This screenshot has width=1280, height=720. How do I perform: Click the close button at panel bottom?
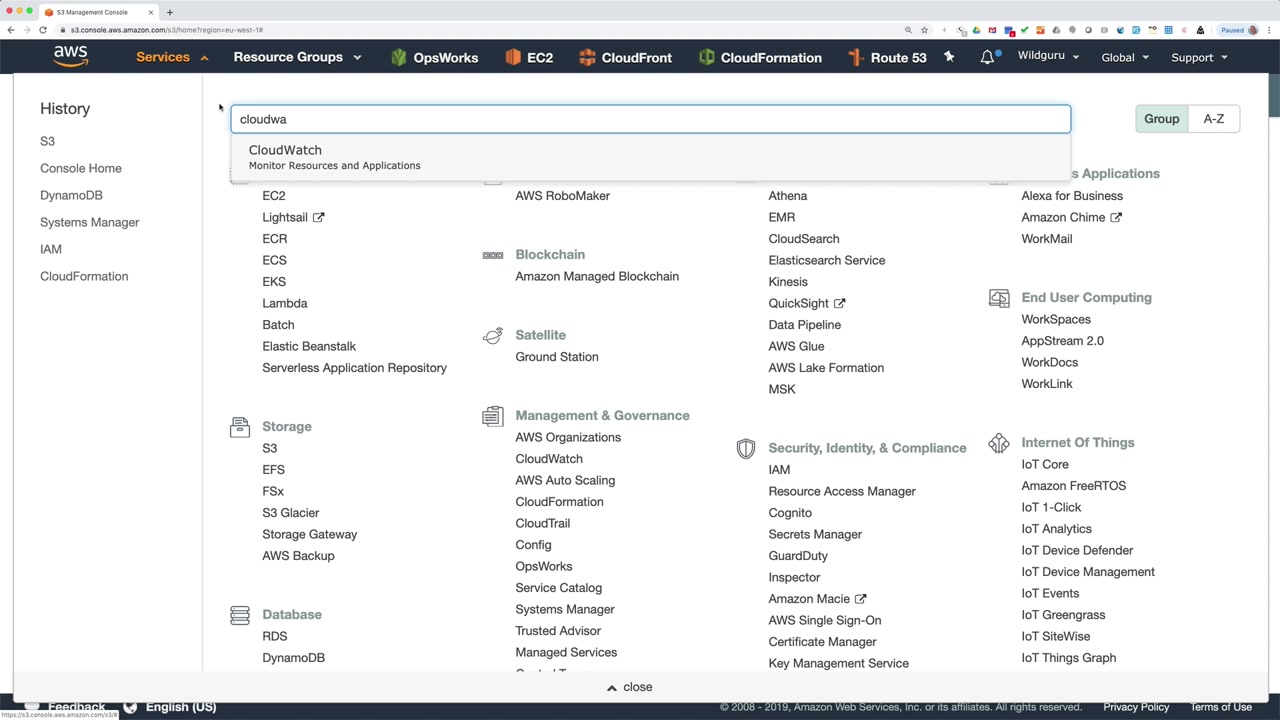[x=630, y=687]
